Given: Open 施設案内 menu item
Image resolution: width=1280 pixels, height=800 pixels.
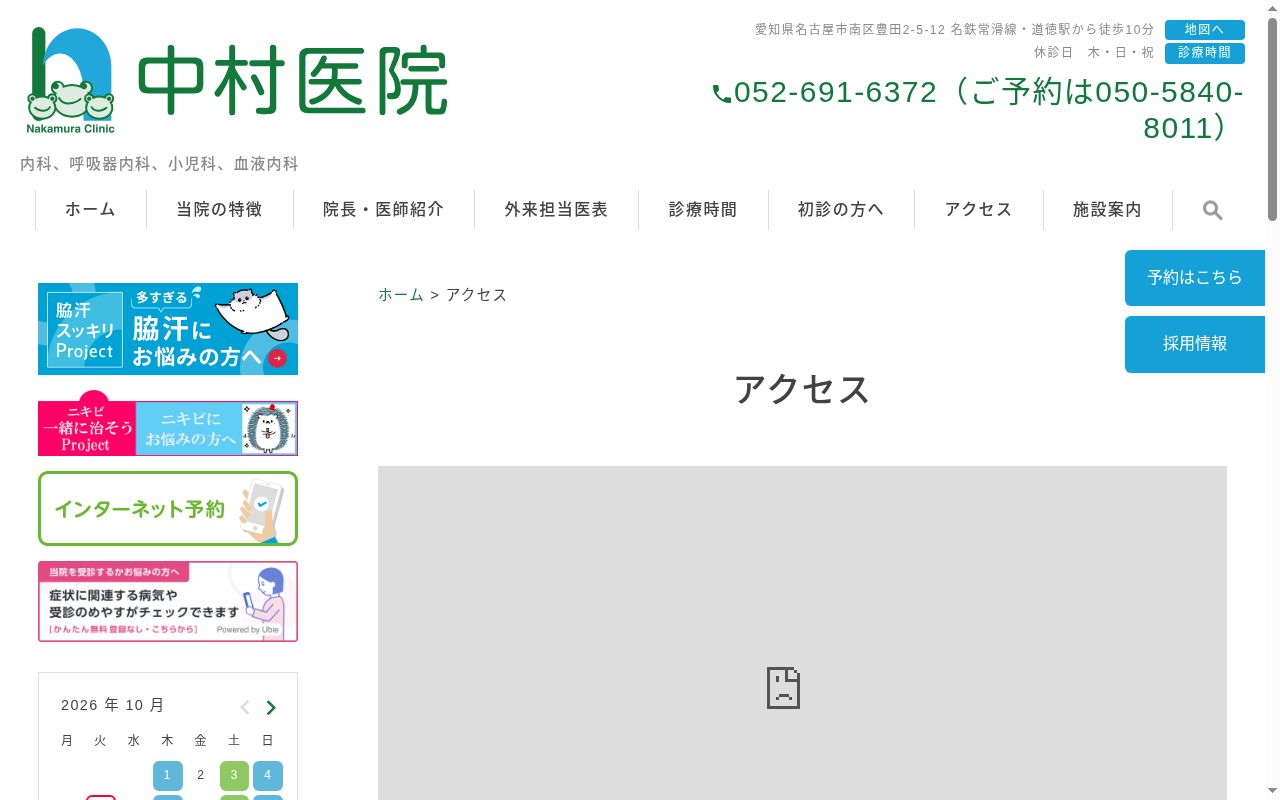Looking at the screenshot, I should (x=1107, y=210).
